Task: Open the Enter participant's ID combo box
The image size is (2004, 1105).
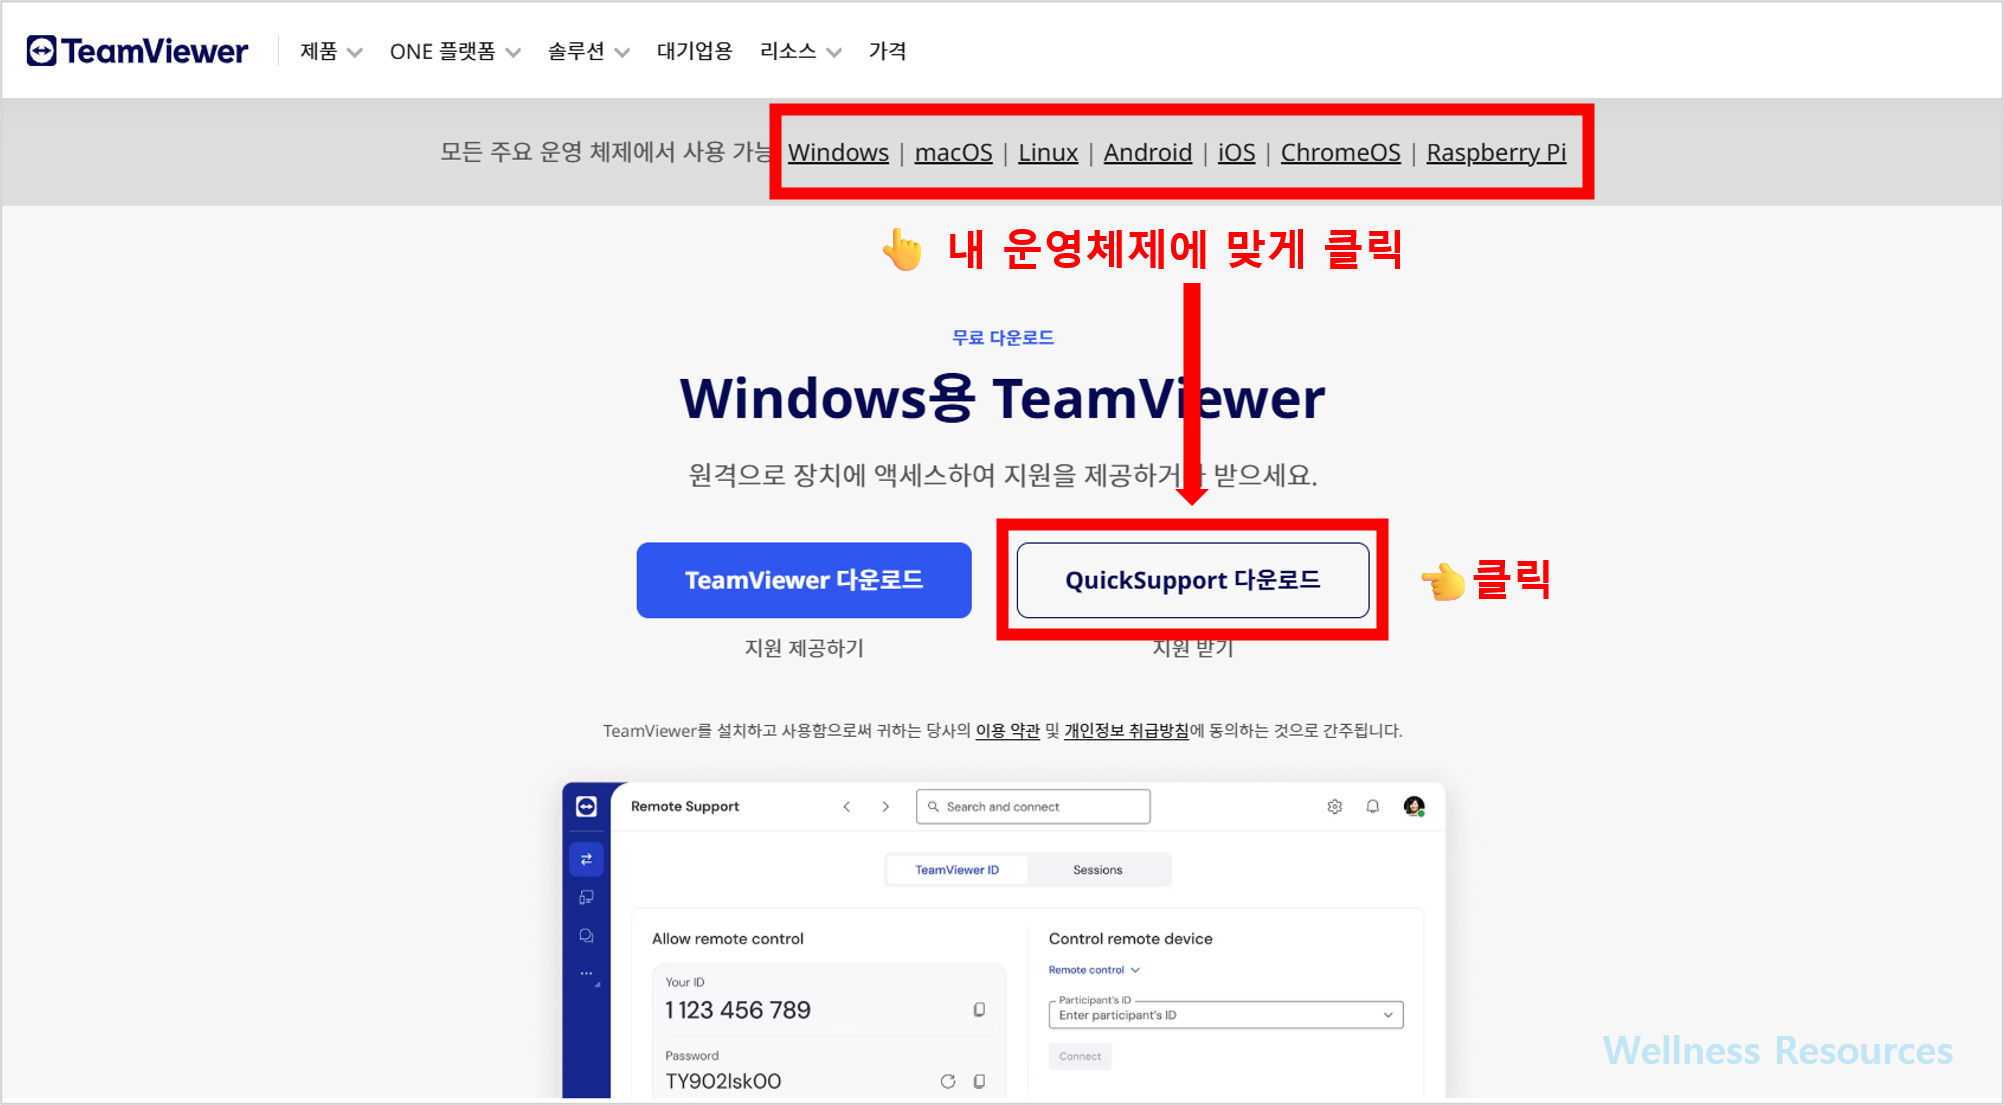Action: (1226, 1015)
